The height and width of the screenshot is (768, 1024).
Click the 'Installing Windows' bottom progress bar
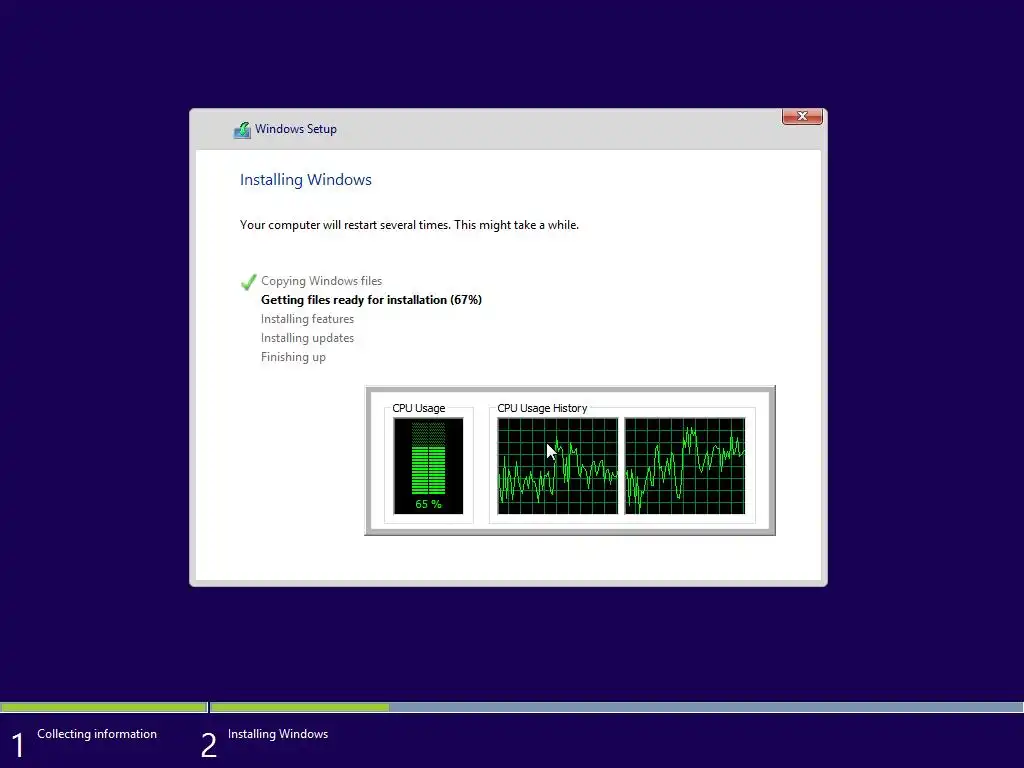pyautogui.click(x=617, y=707)
